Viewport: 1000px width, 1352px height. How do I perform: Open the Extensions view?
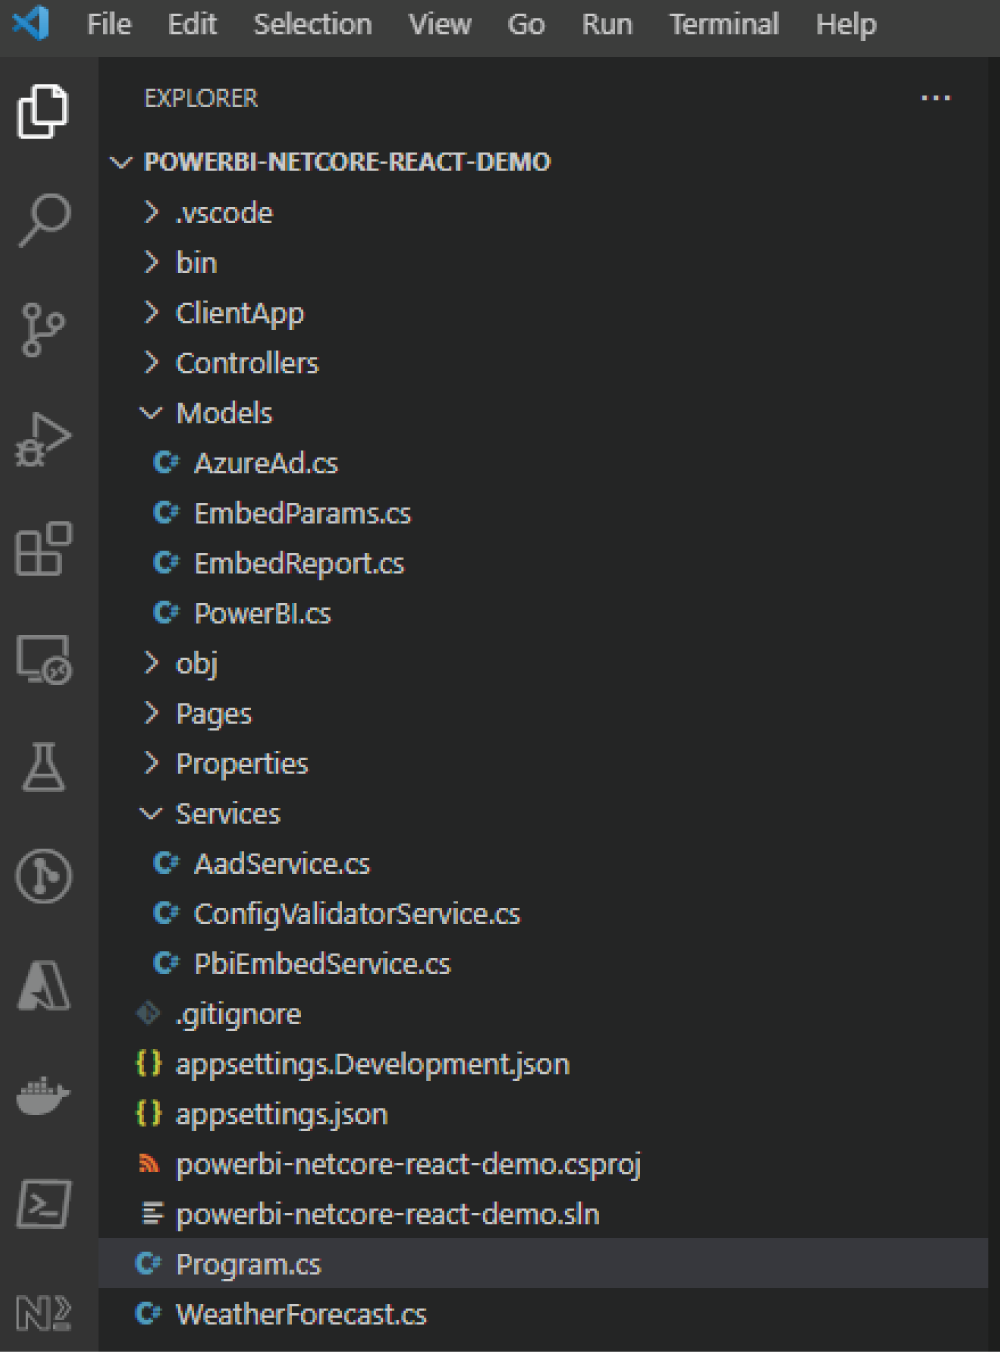click(x=44, y=549)
